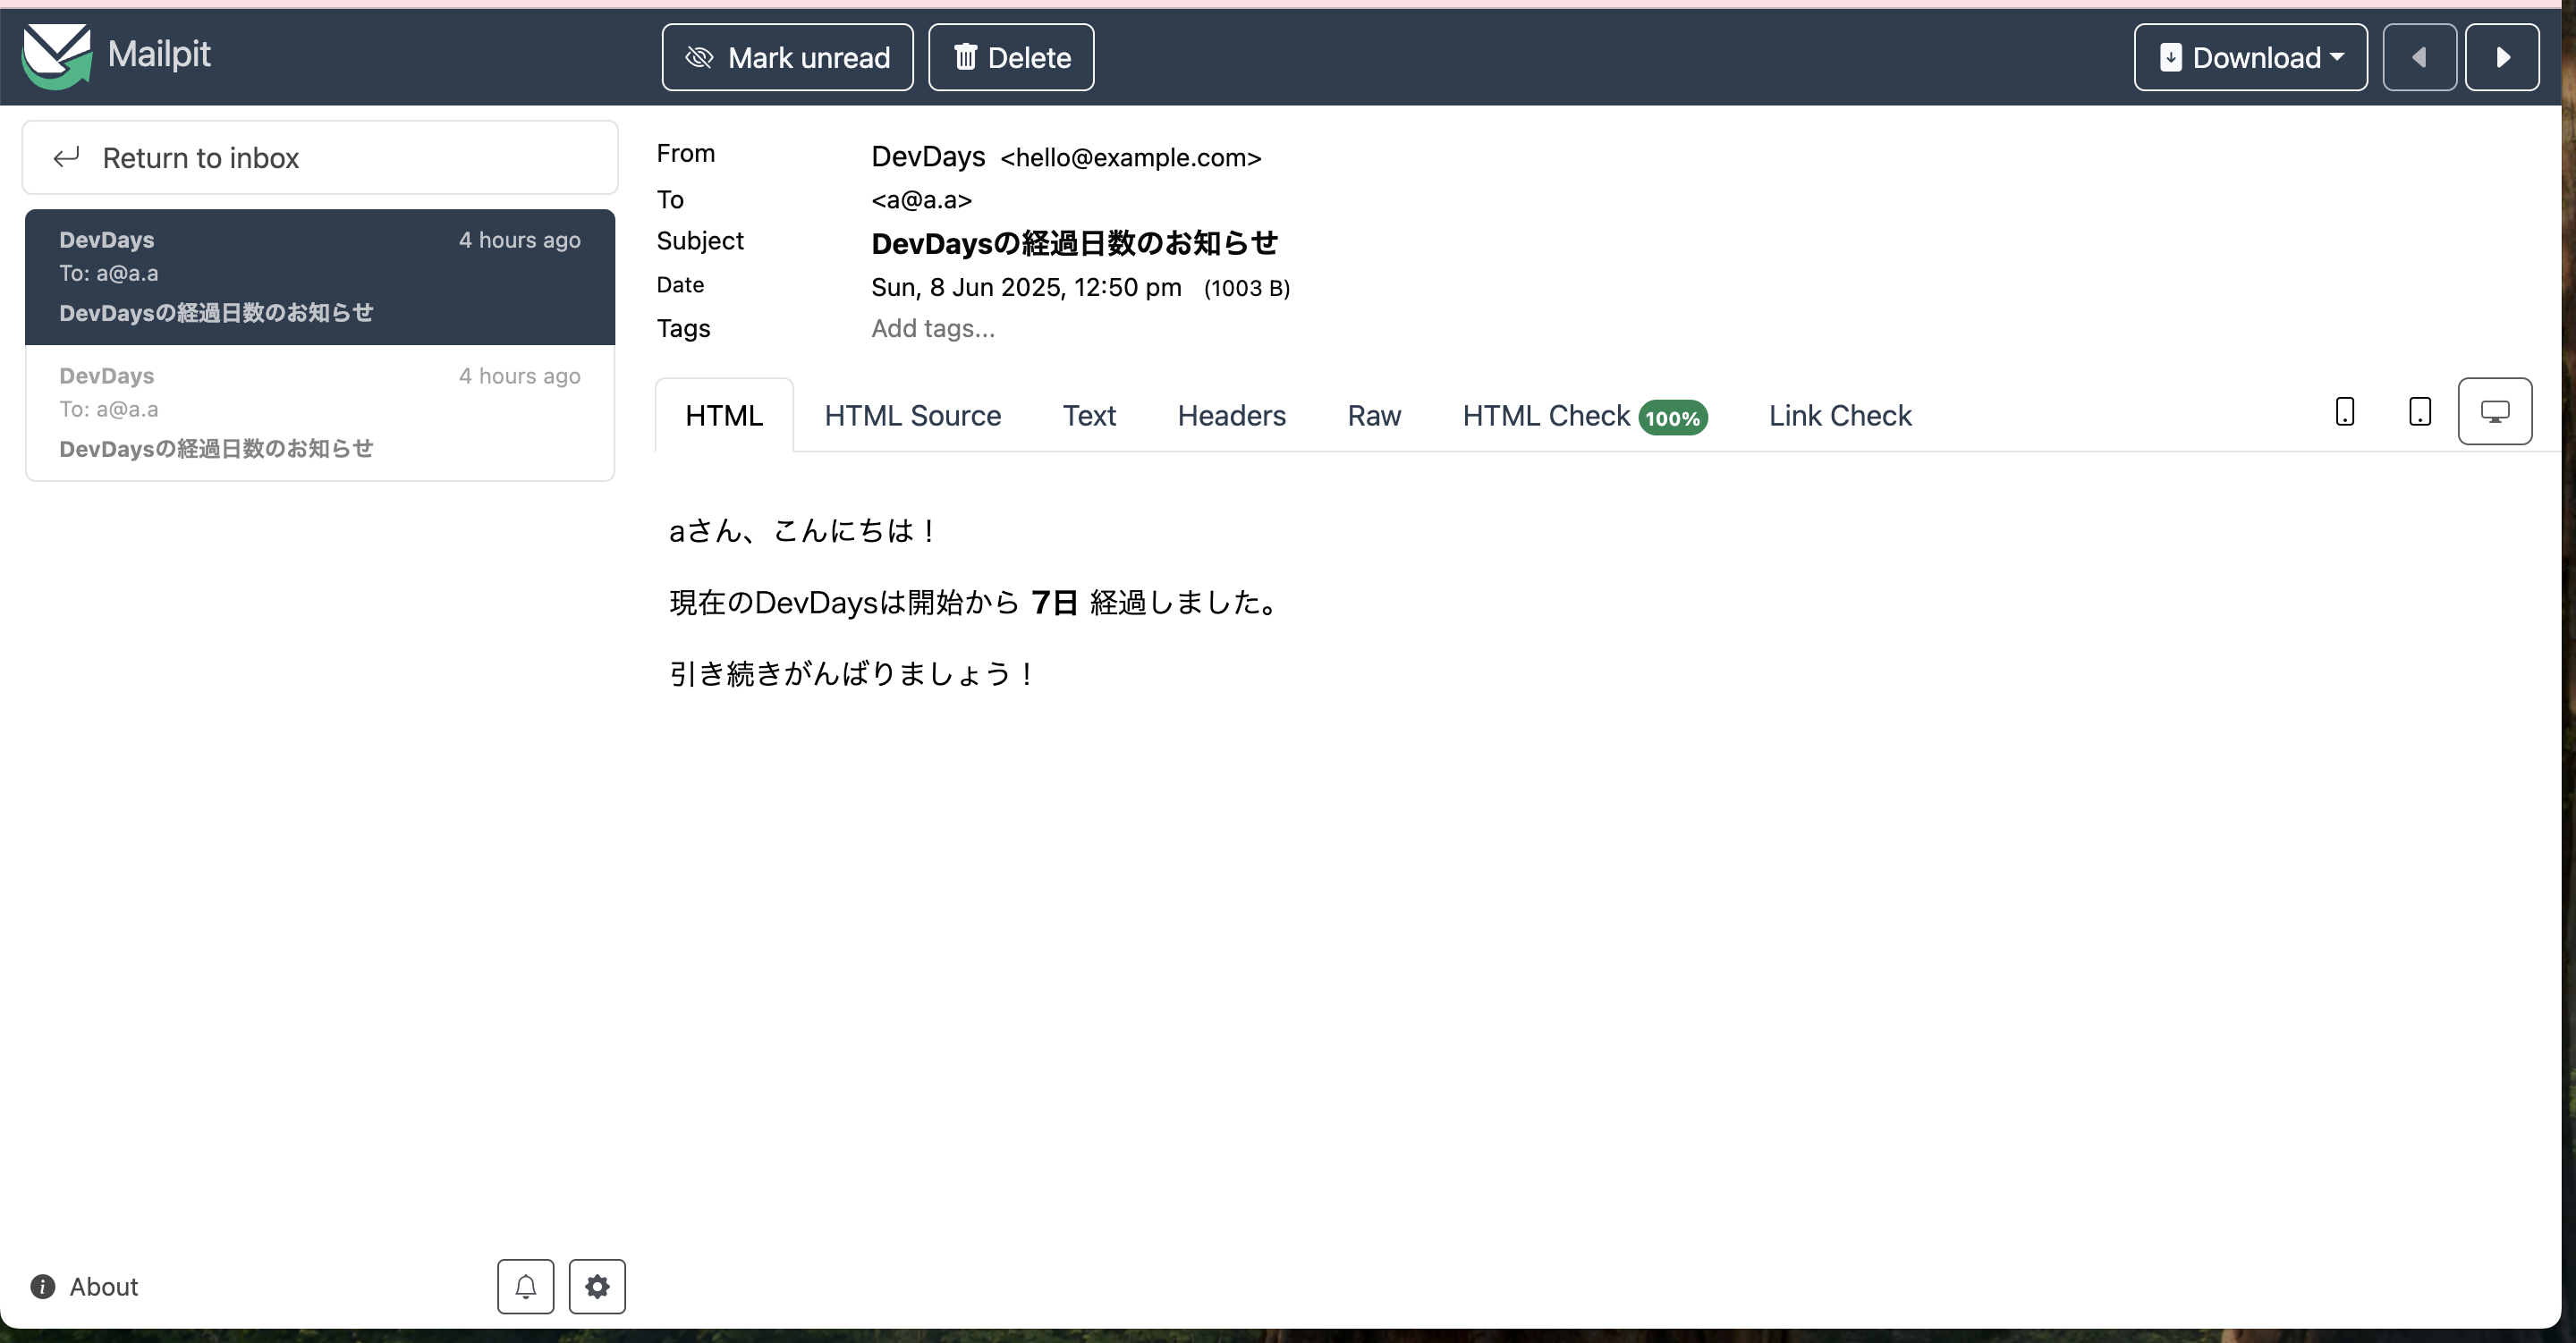The image size is (2576, 1343).
Task: Open the About information
Action: 84,1286
